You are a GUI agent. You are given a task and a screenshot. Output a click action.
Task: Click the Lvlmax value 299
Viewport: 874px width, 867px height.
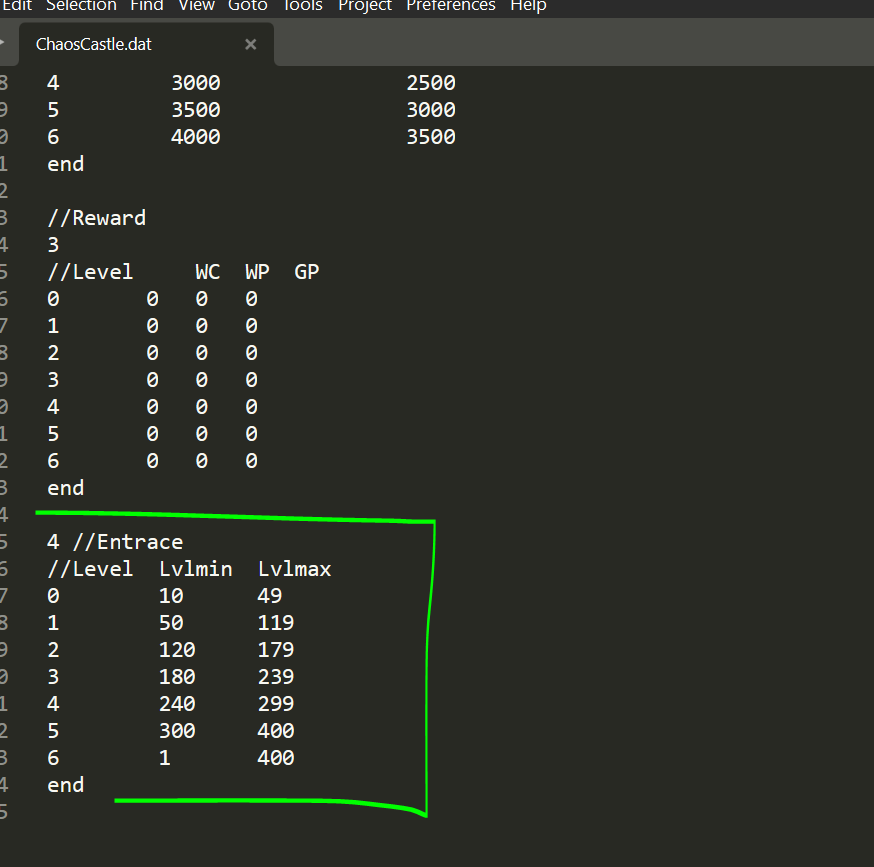[x=276, y=704]
